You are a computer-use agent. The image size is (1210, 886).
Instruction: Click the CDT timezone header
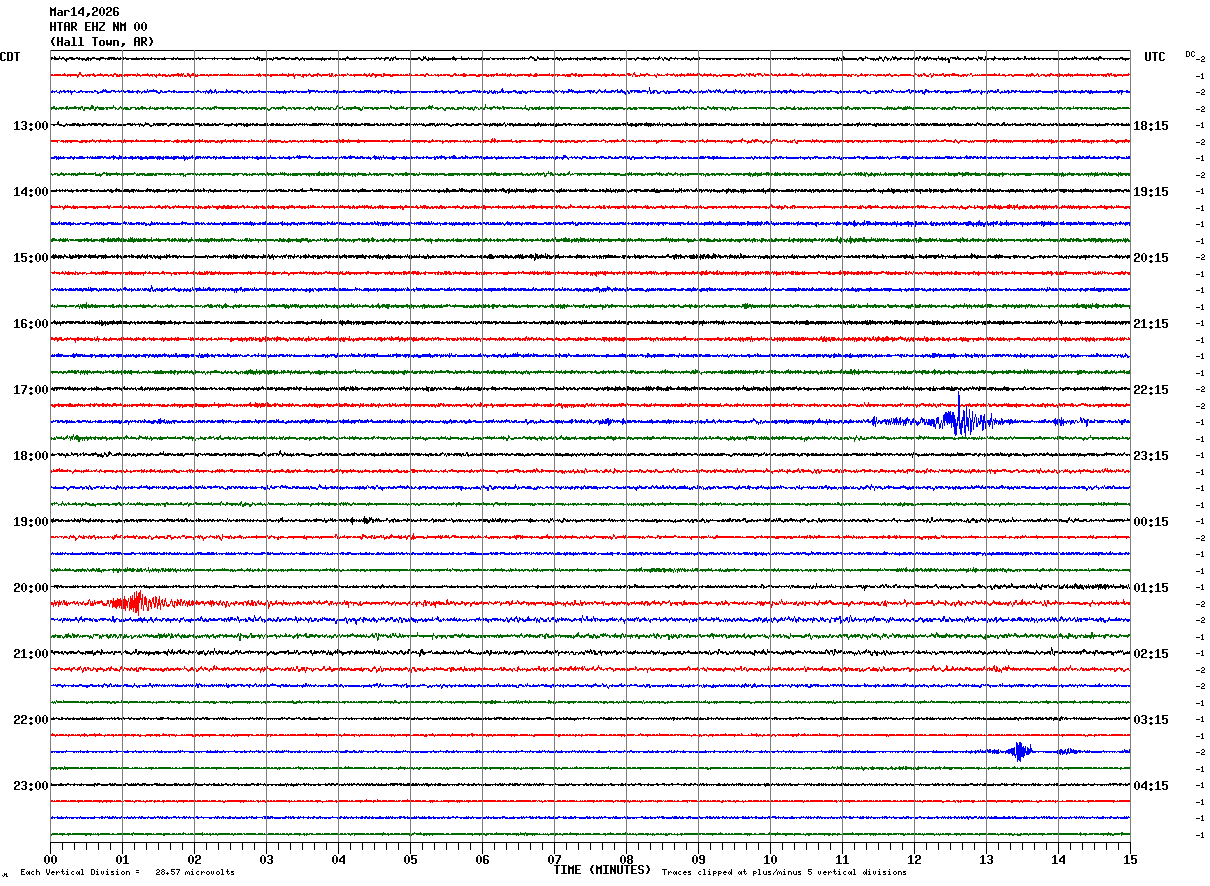[10, 57]
